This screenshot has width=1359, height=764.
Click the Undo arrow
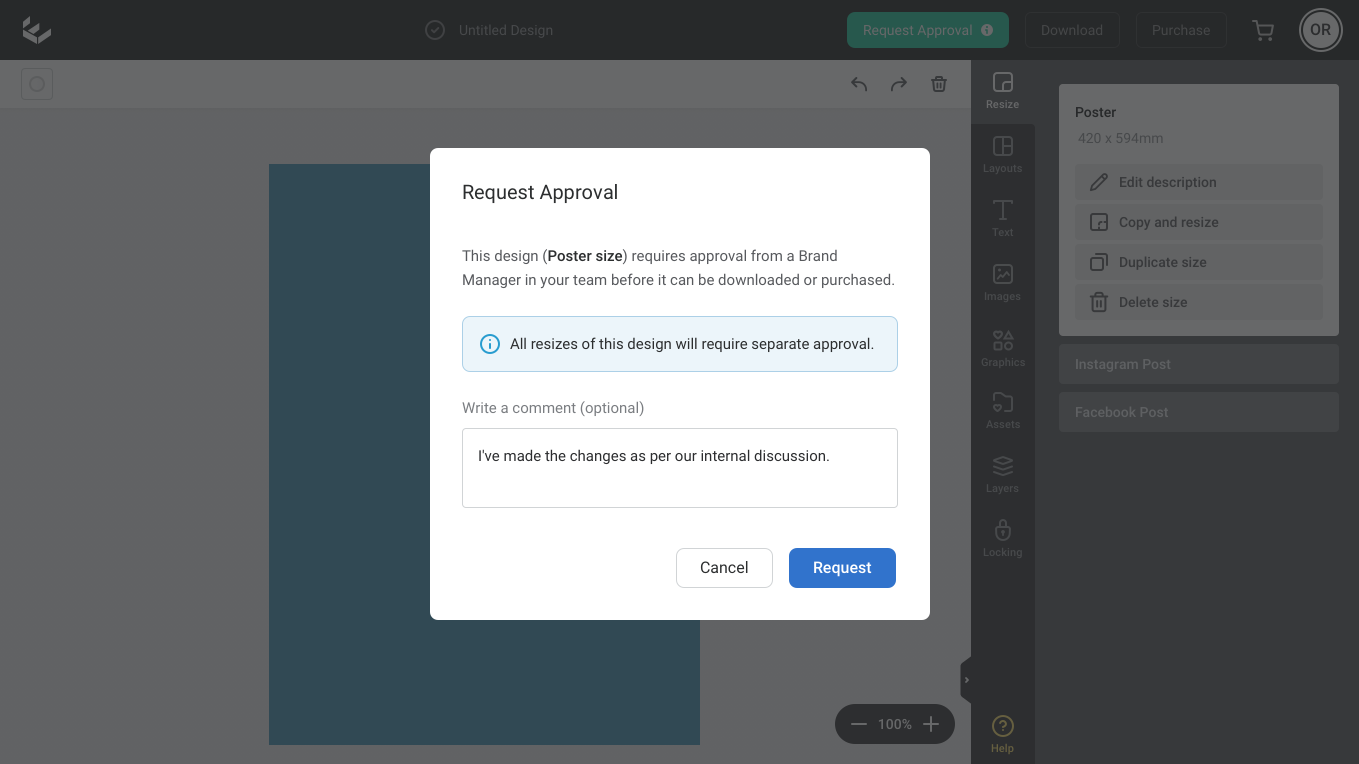[x=858, y=84]
